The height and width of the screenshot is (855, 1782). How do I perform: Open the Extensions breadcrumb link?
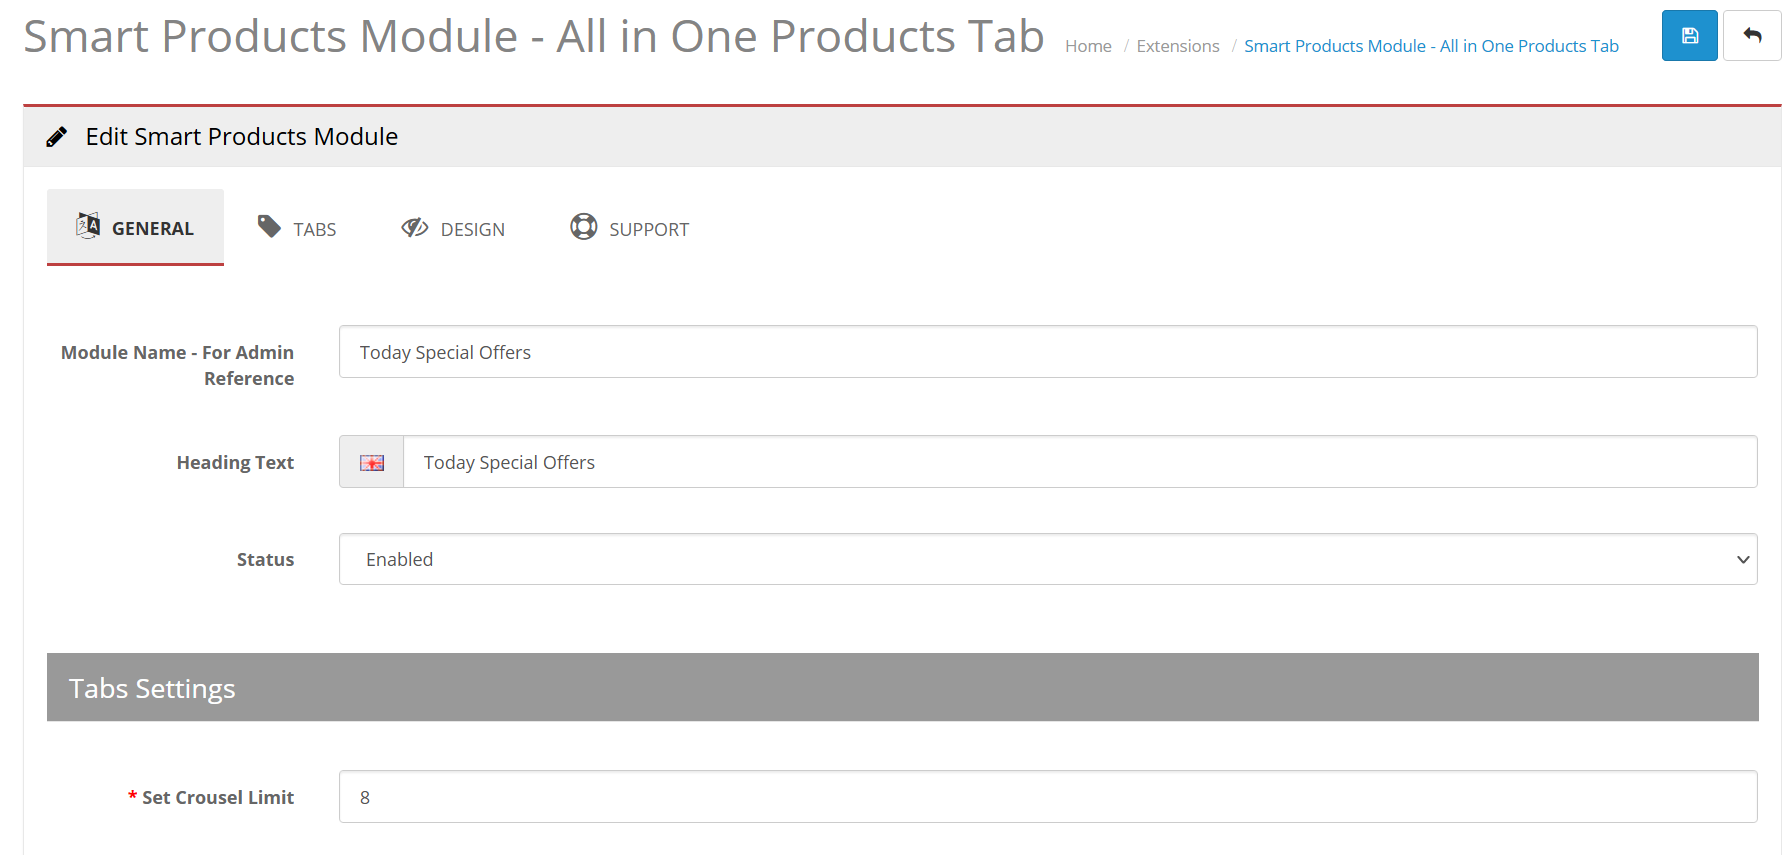pyautogui.click(x=1177, y=46)
